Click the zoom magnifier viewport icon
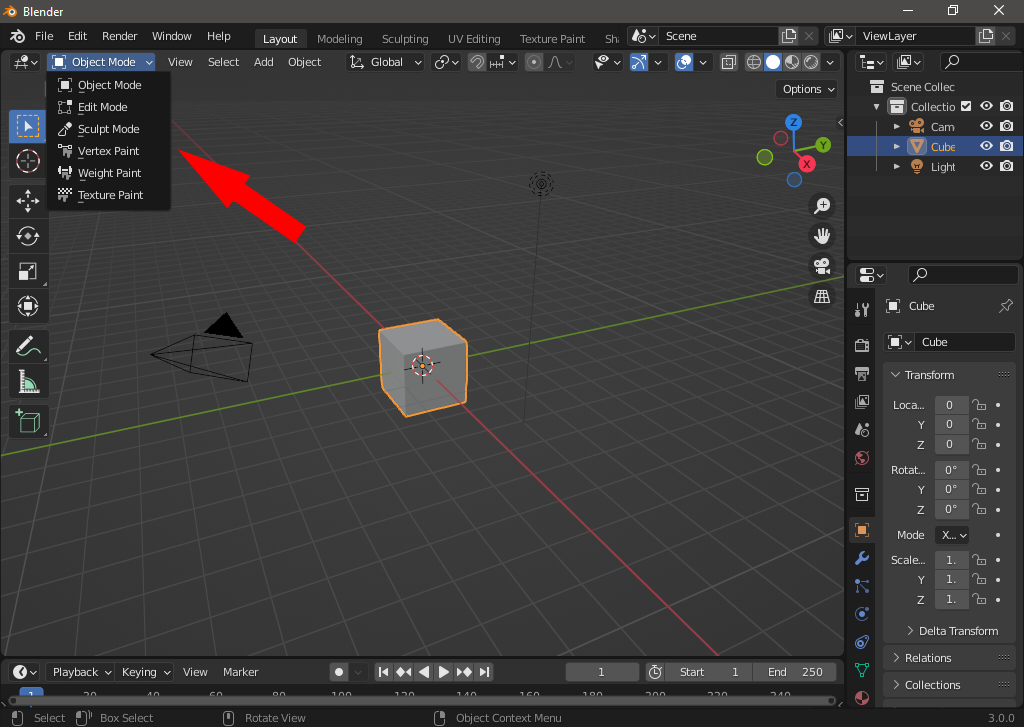The height and width of the screenshot is (727, 1024). pos(822,206)
